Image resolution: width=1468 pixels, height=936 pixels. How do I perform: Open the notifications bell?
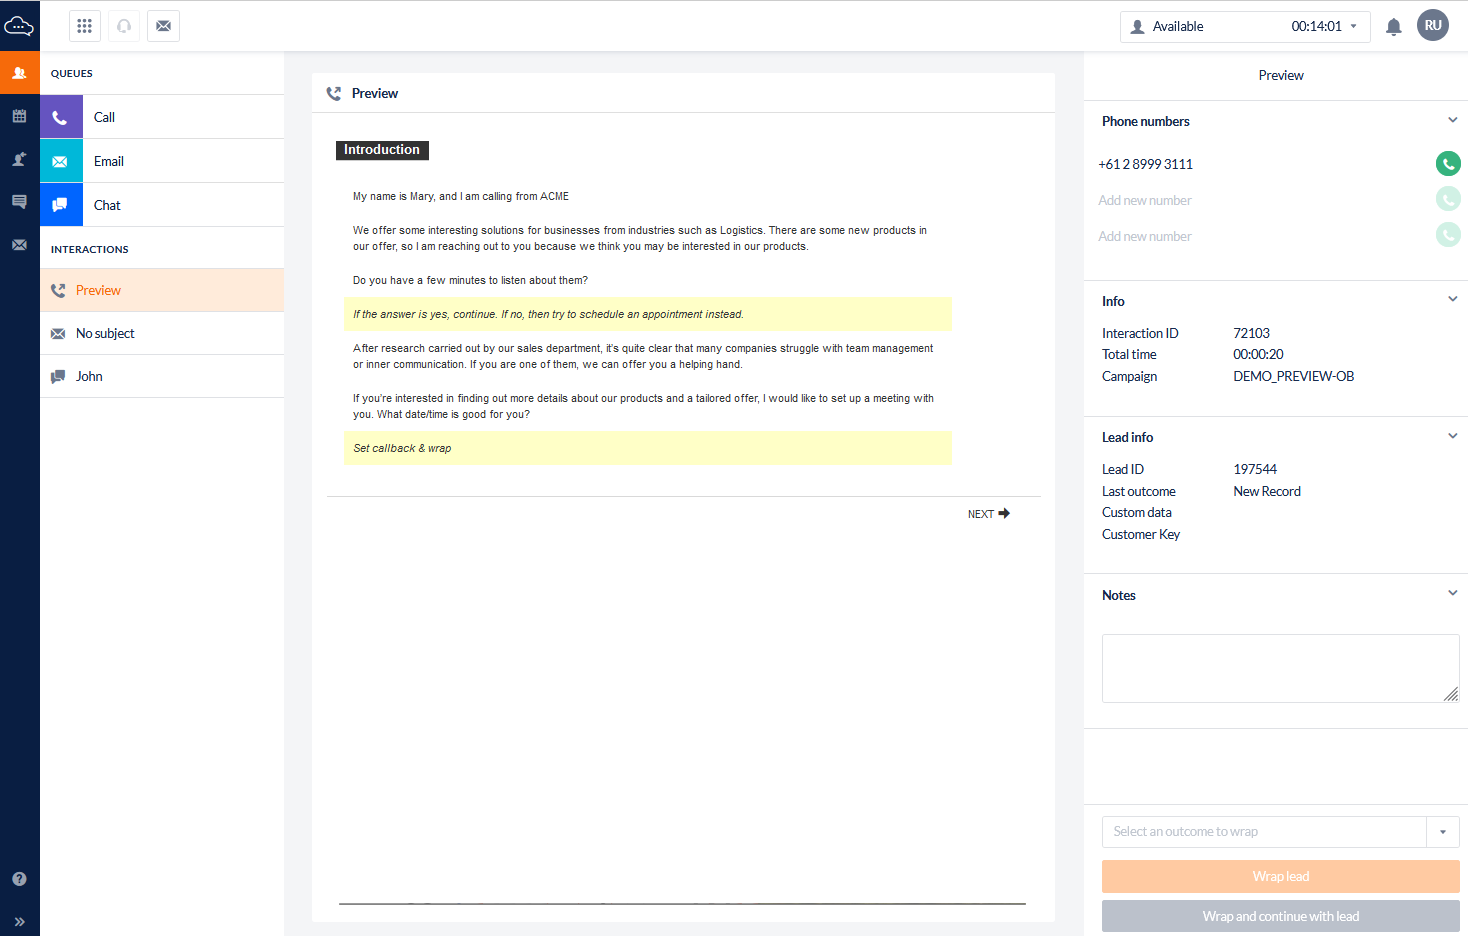(x=1393, y=27)
